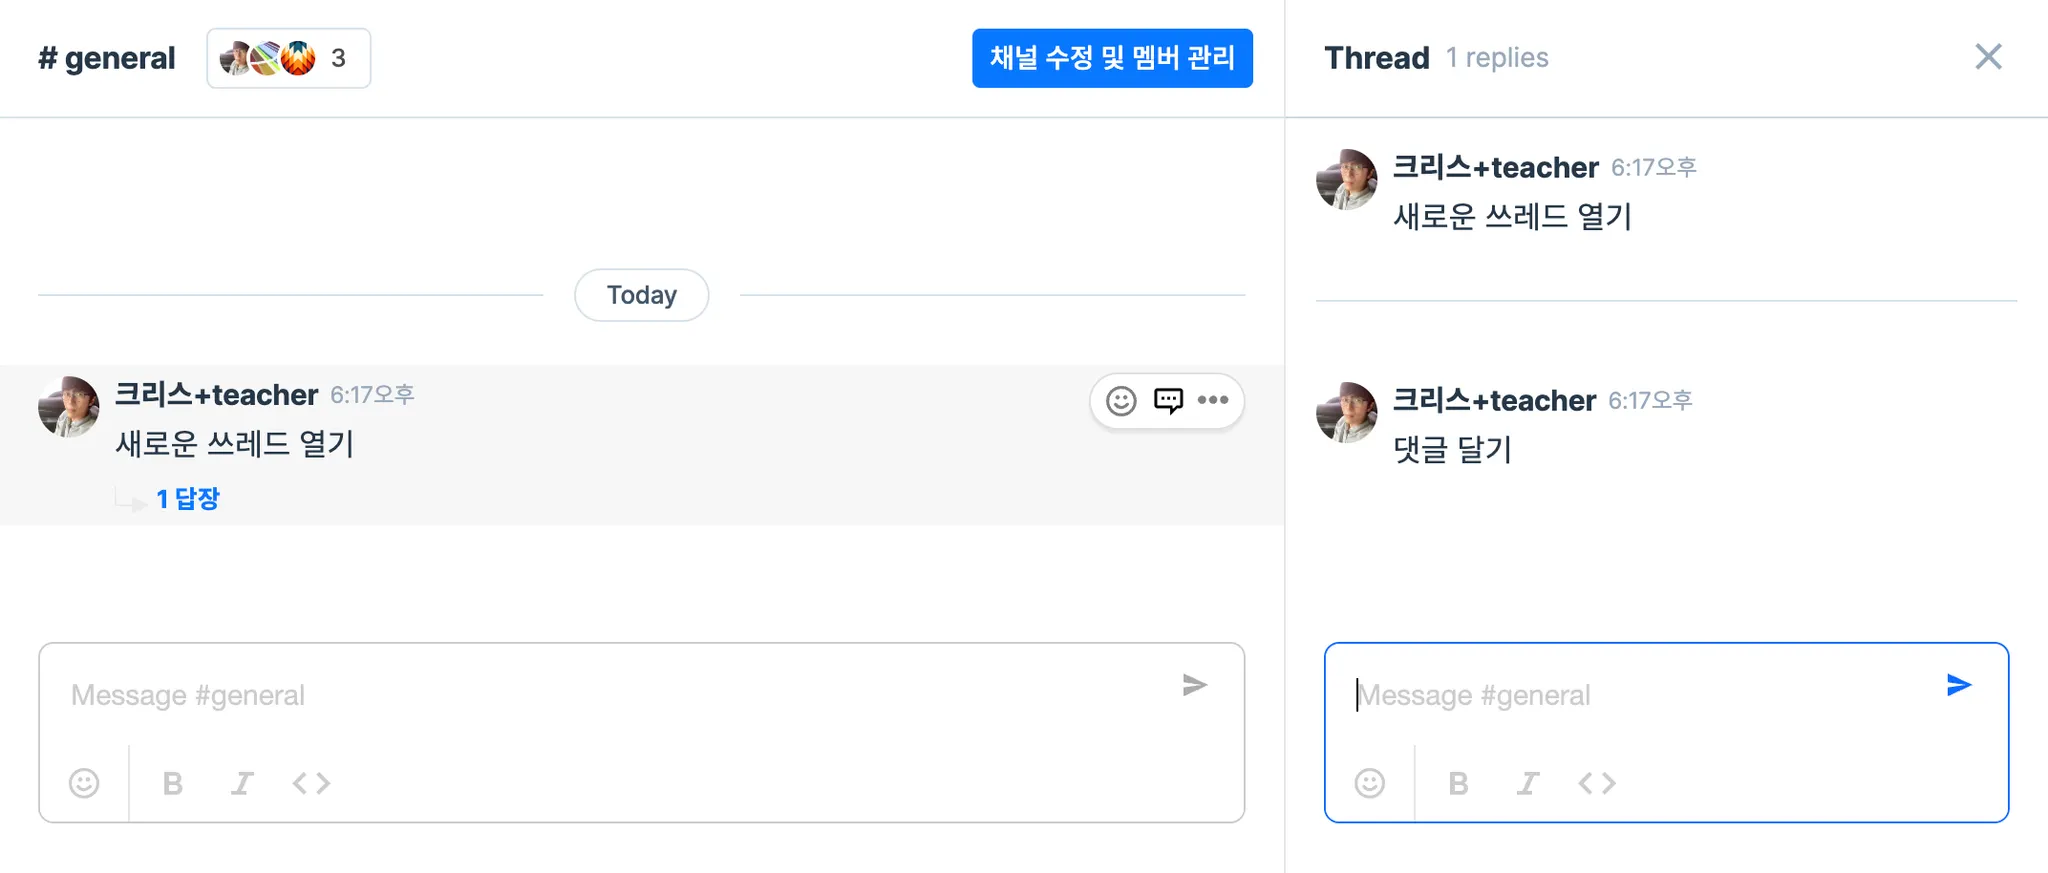Send message in main channel composer
2048x873 pixels.
(x=1195, y=685)
